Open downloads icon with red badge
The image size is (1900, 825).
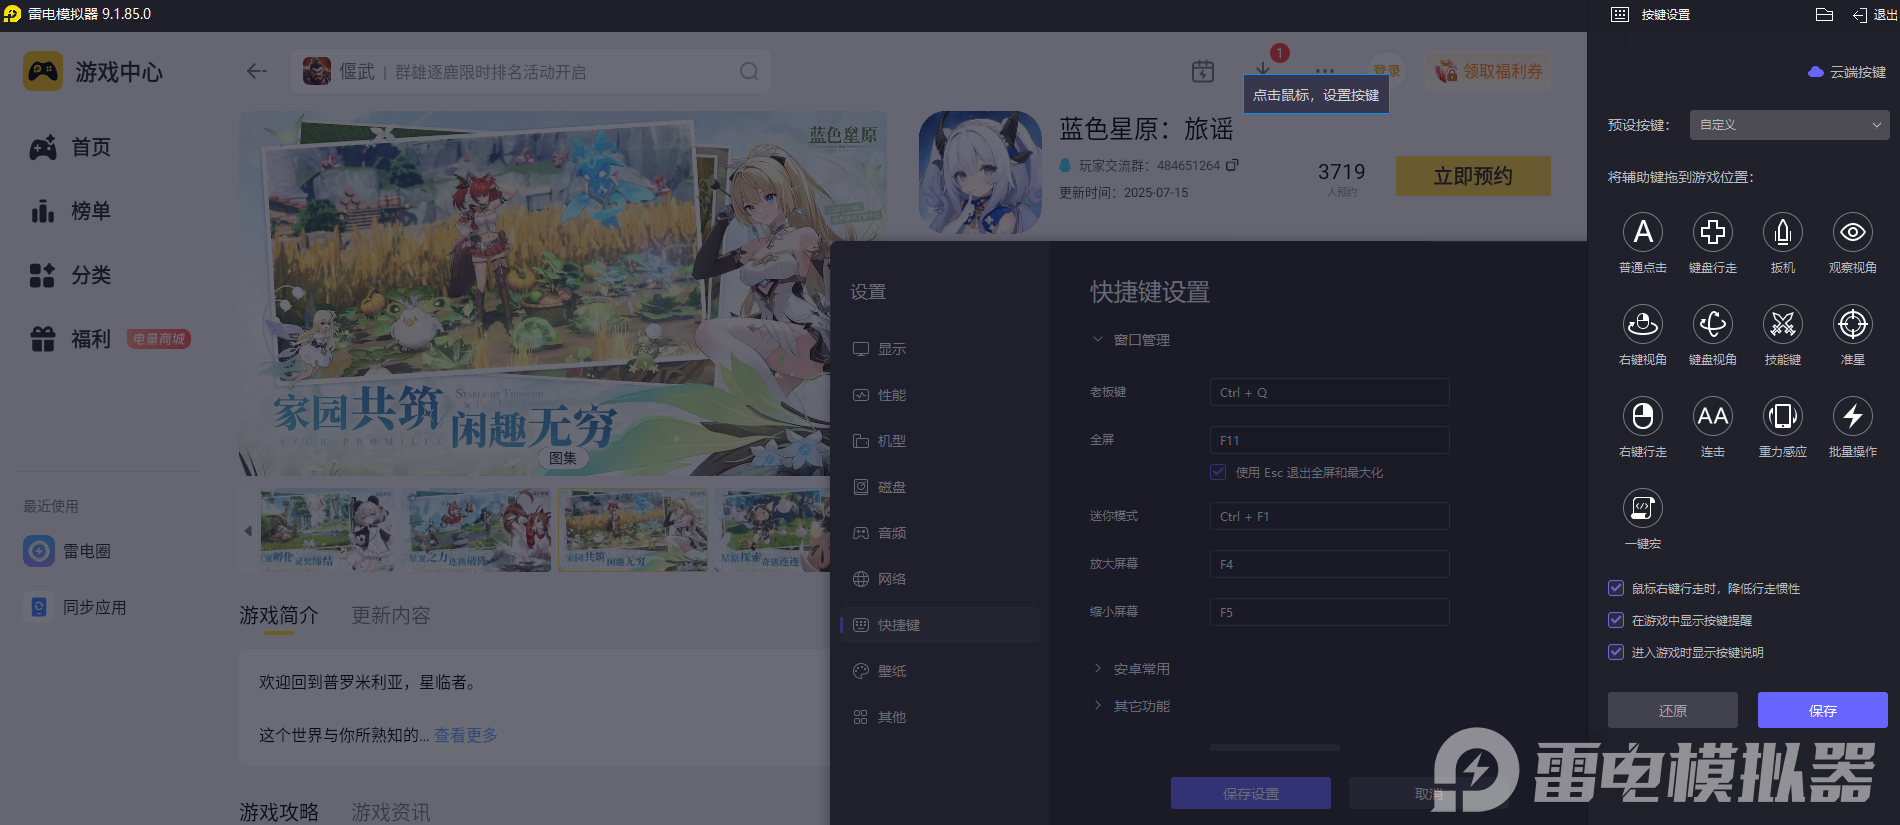(1264, 68)
